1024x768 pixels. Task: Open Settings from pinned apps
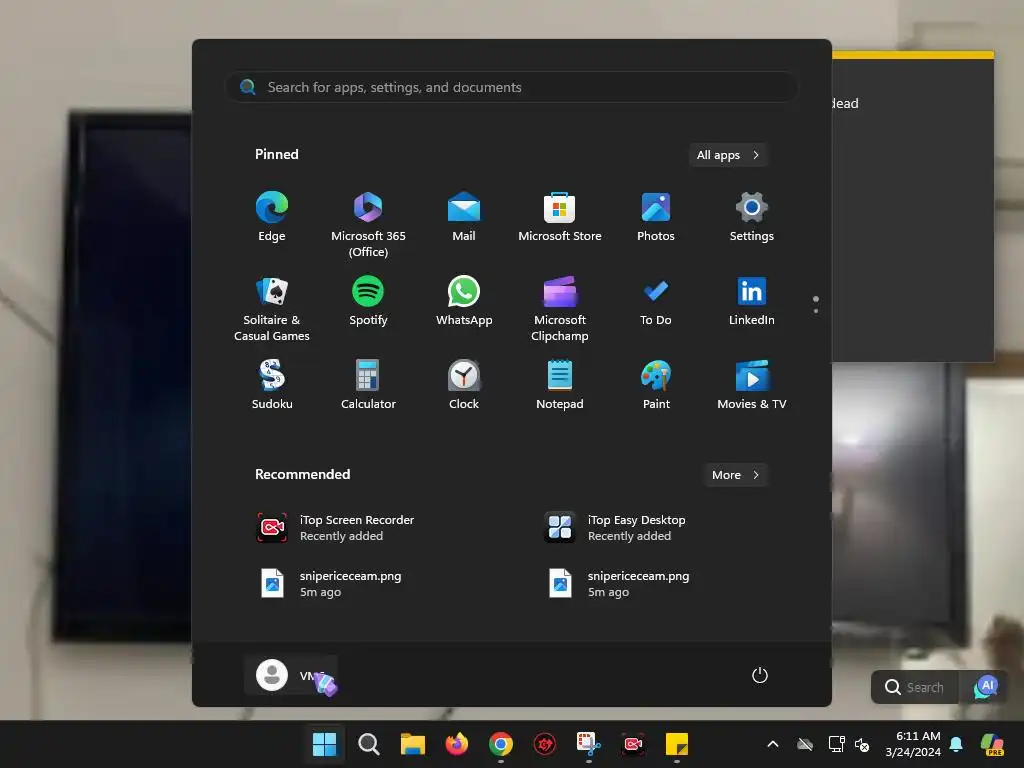point(752,217)
